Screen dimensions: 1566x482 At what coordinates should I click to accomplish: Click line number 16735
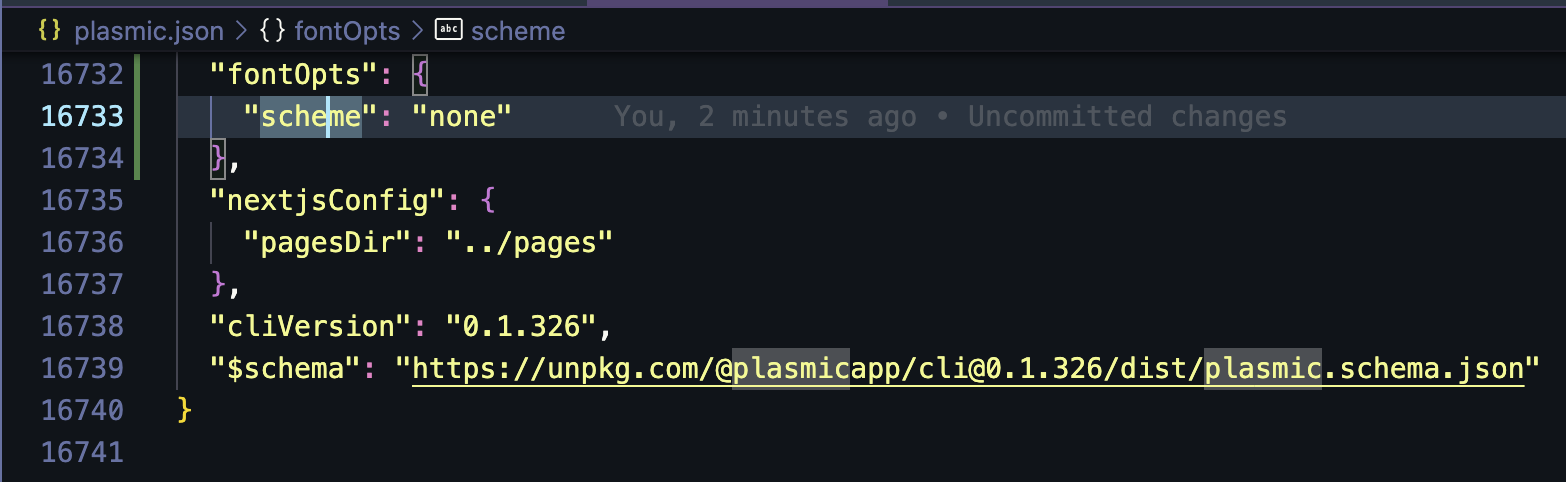click(83, 201)
